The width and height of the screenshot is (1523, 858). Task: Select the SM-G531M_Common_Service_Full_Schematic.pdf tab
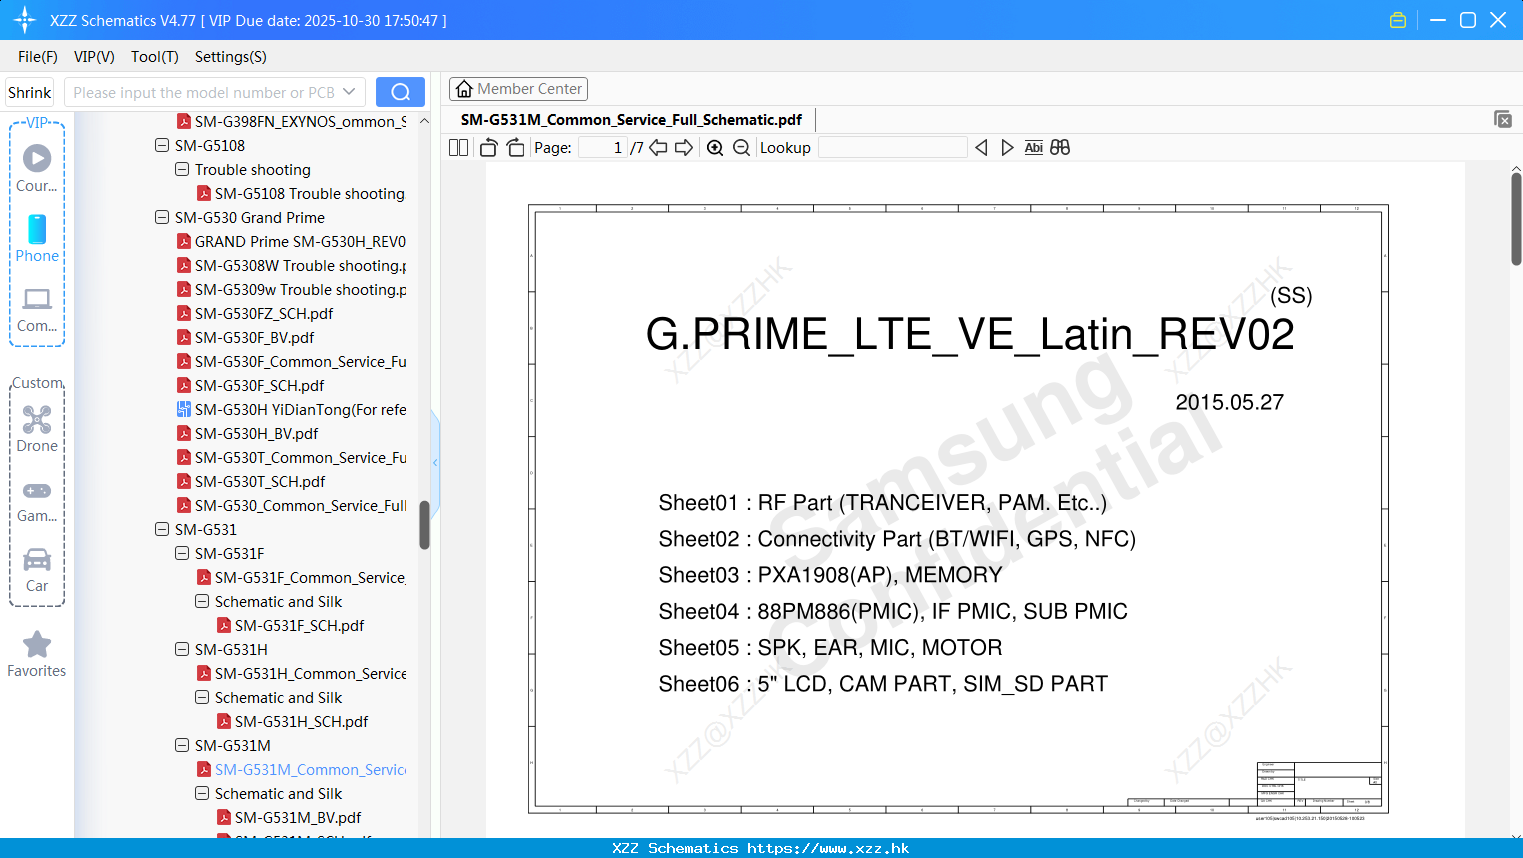(x=631, y=120)
